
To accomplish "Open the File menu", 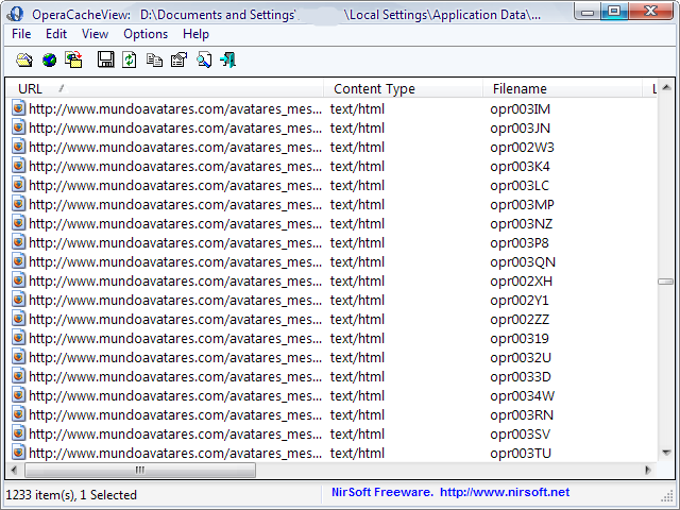I will click(x=21, y=34).
